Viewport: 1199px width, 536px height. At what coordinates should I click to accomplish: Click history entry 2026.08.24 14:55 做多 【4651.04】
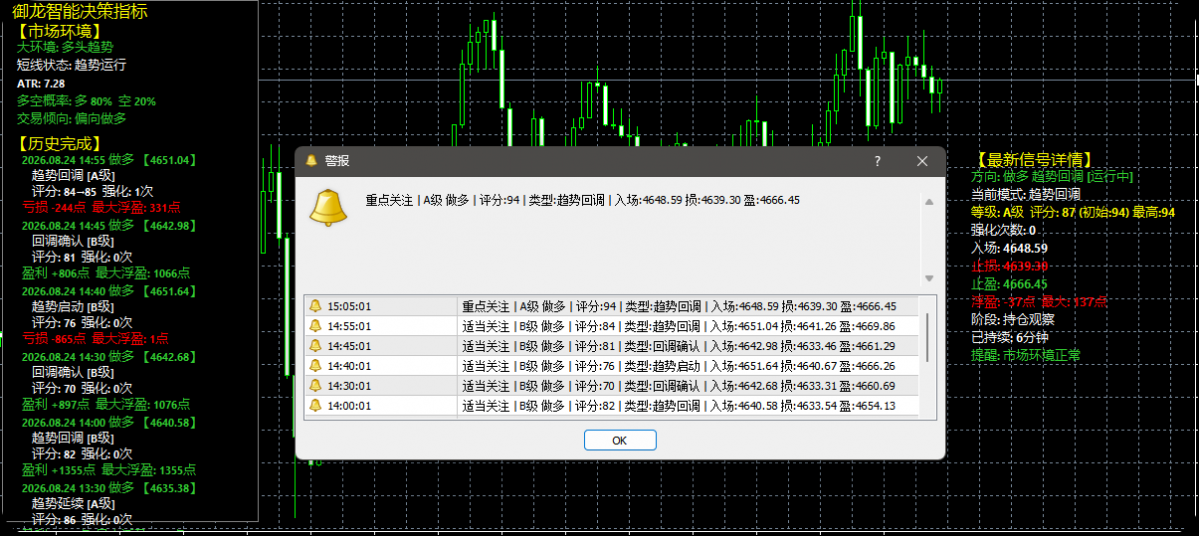click(110, 160)
